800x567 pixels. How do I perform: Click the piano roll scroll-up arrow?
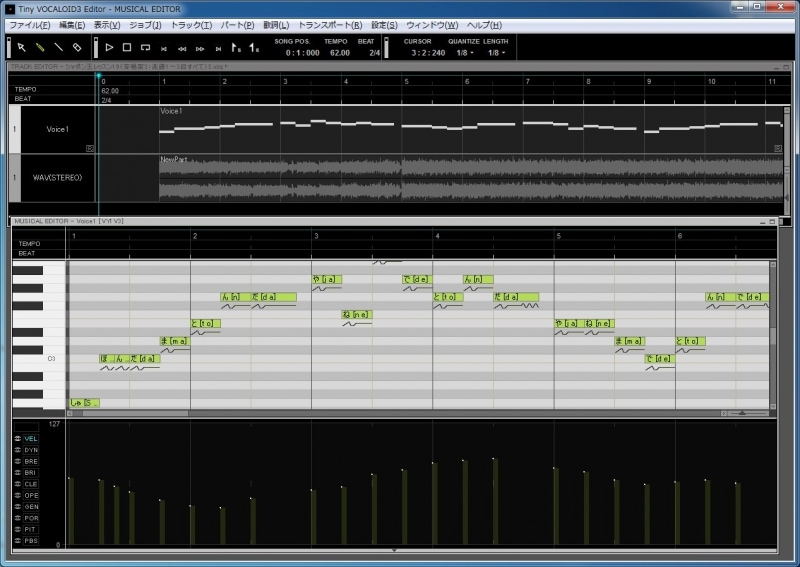point(773,264)
